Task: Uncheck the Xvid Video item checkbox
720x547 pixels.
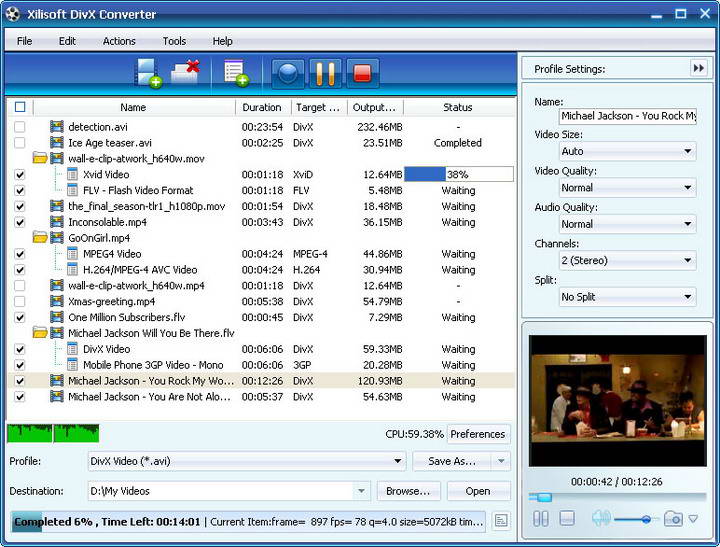Action: 20,175
